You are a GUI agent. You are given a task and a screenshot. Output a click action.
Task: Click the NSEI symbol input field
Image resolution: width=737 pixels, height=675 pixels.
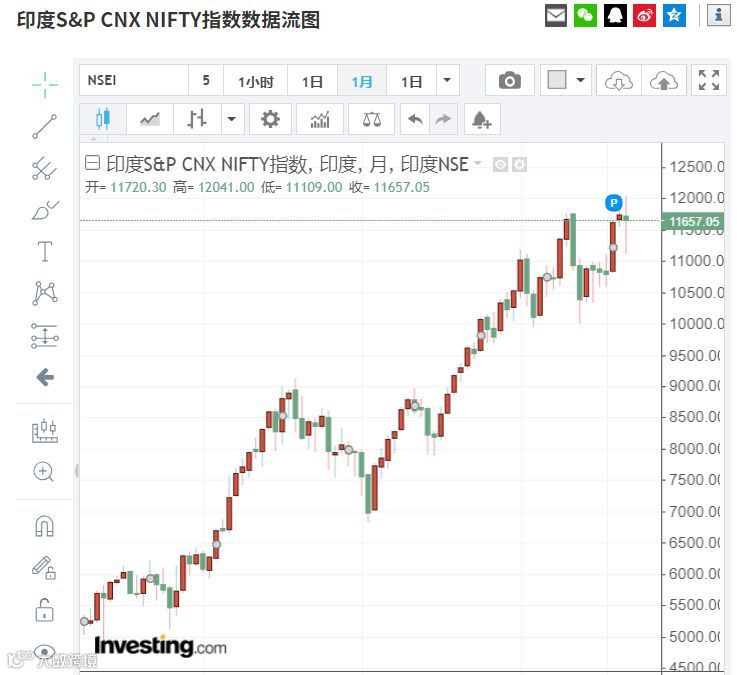[134, 80]
